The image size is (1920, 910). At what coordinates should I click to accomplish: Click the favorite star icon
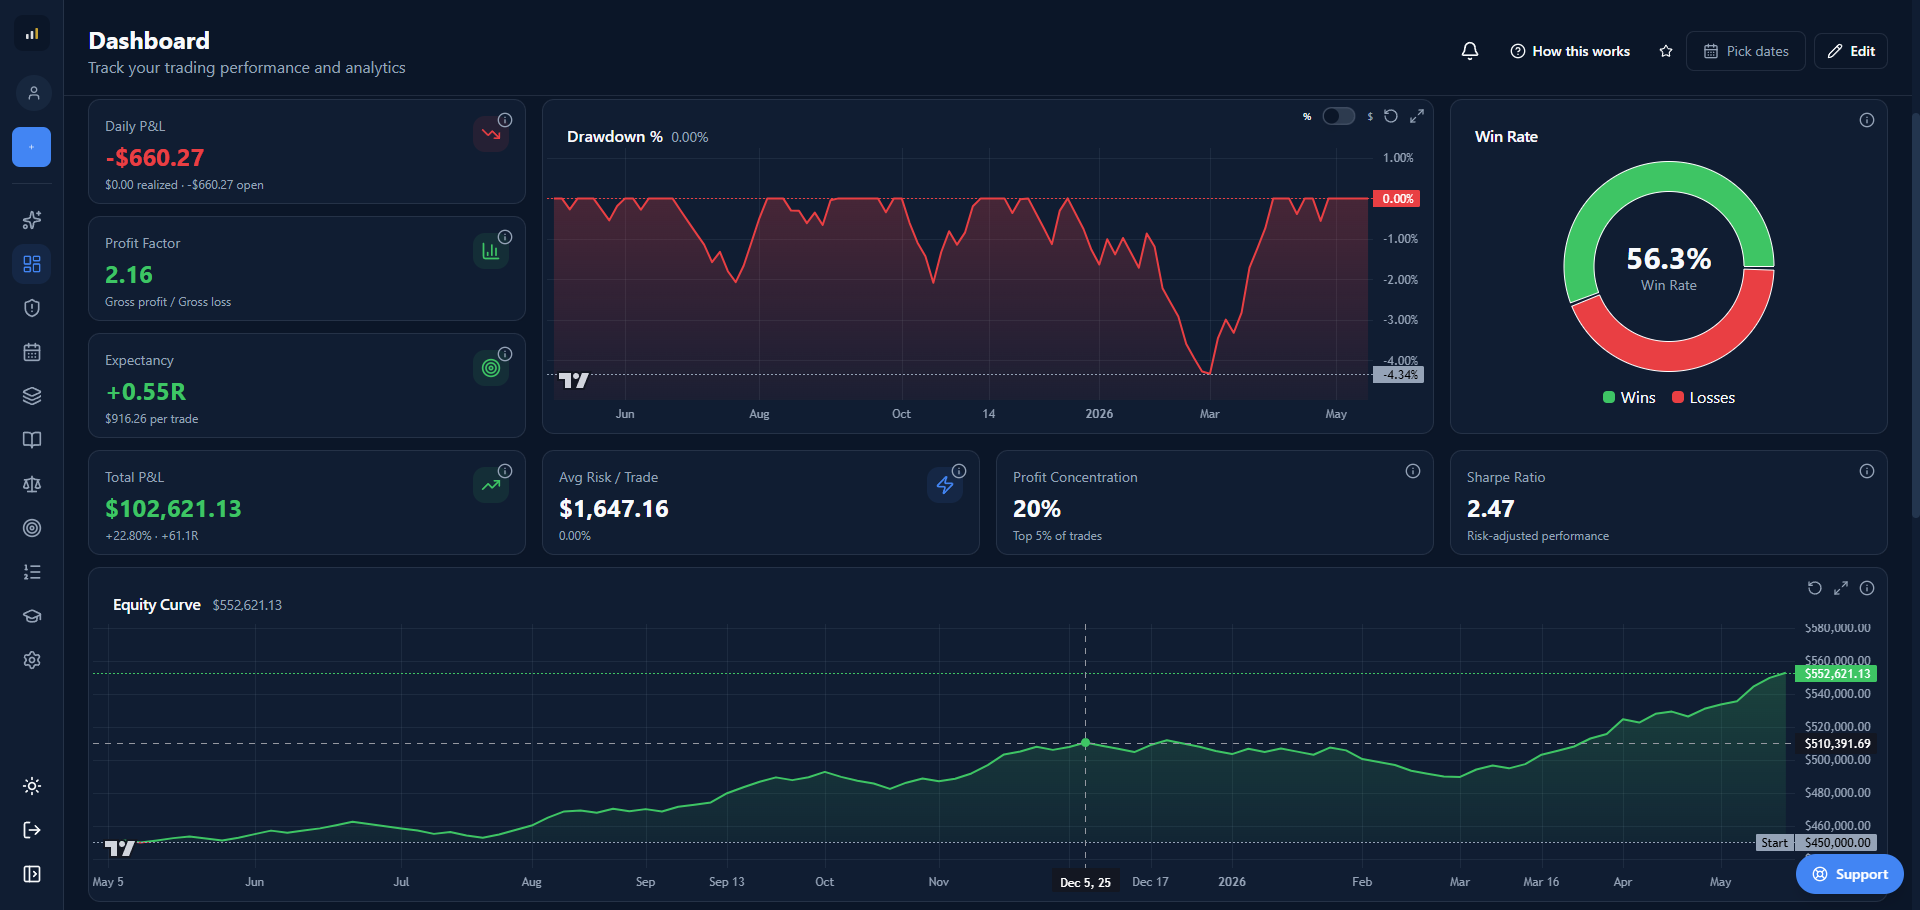coord(1666,51)
